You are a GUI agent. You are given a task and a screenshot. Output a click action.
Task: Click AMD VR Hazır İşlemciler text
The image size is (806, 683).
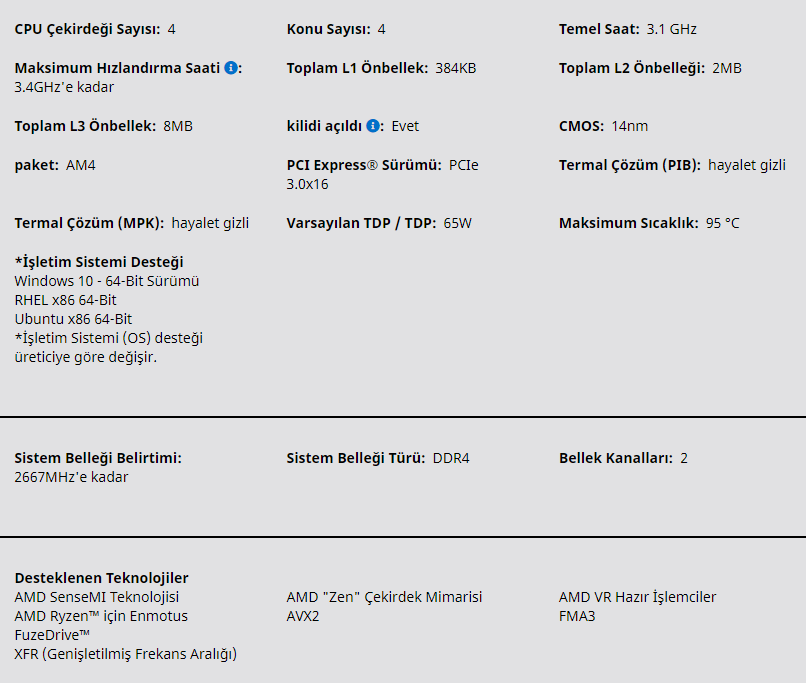coord(637,597)
